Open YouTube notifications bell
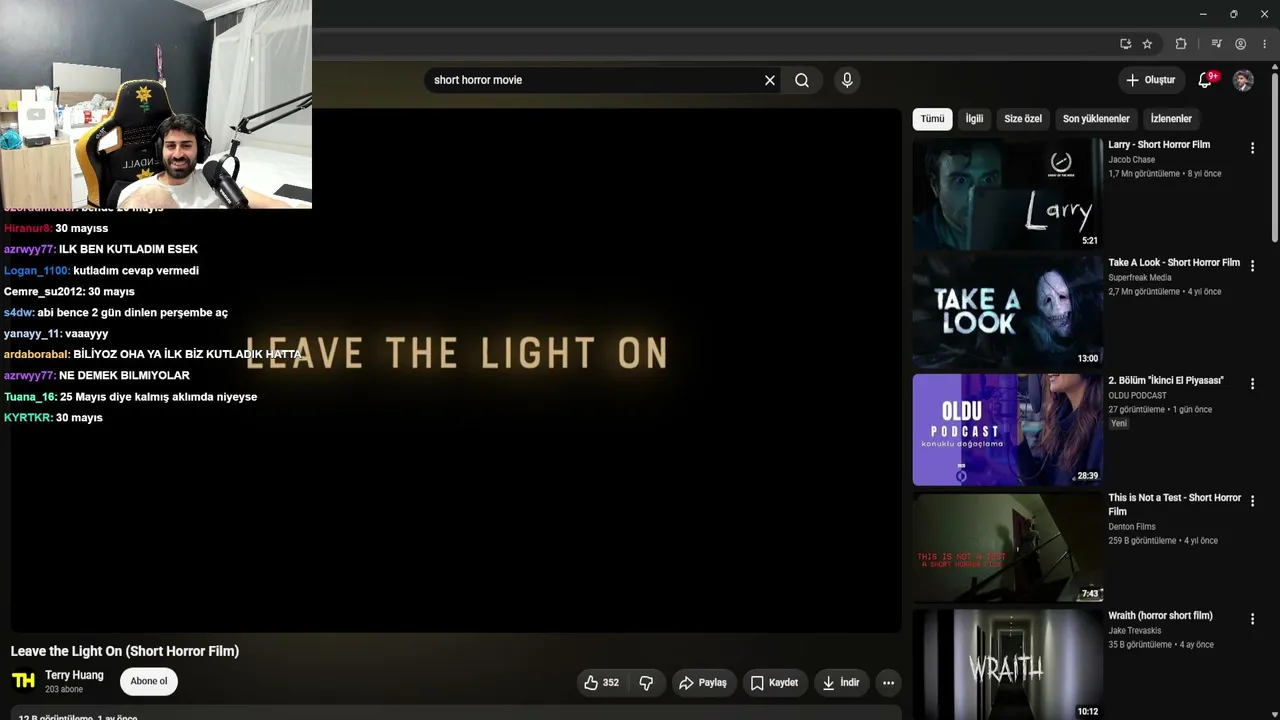 [x=1205, y=80]
